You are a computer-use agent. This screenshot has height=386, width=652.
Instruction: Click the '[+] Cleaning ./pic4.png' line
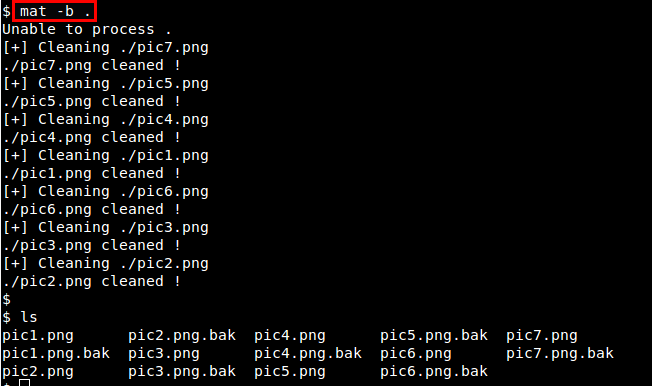[x=106, y=120]
